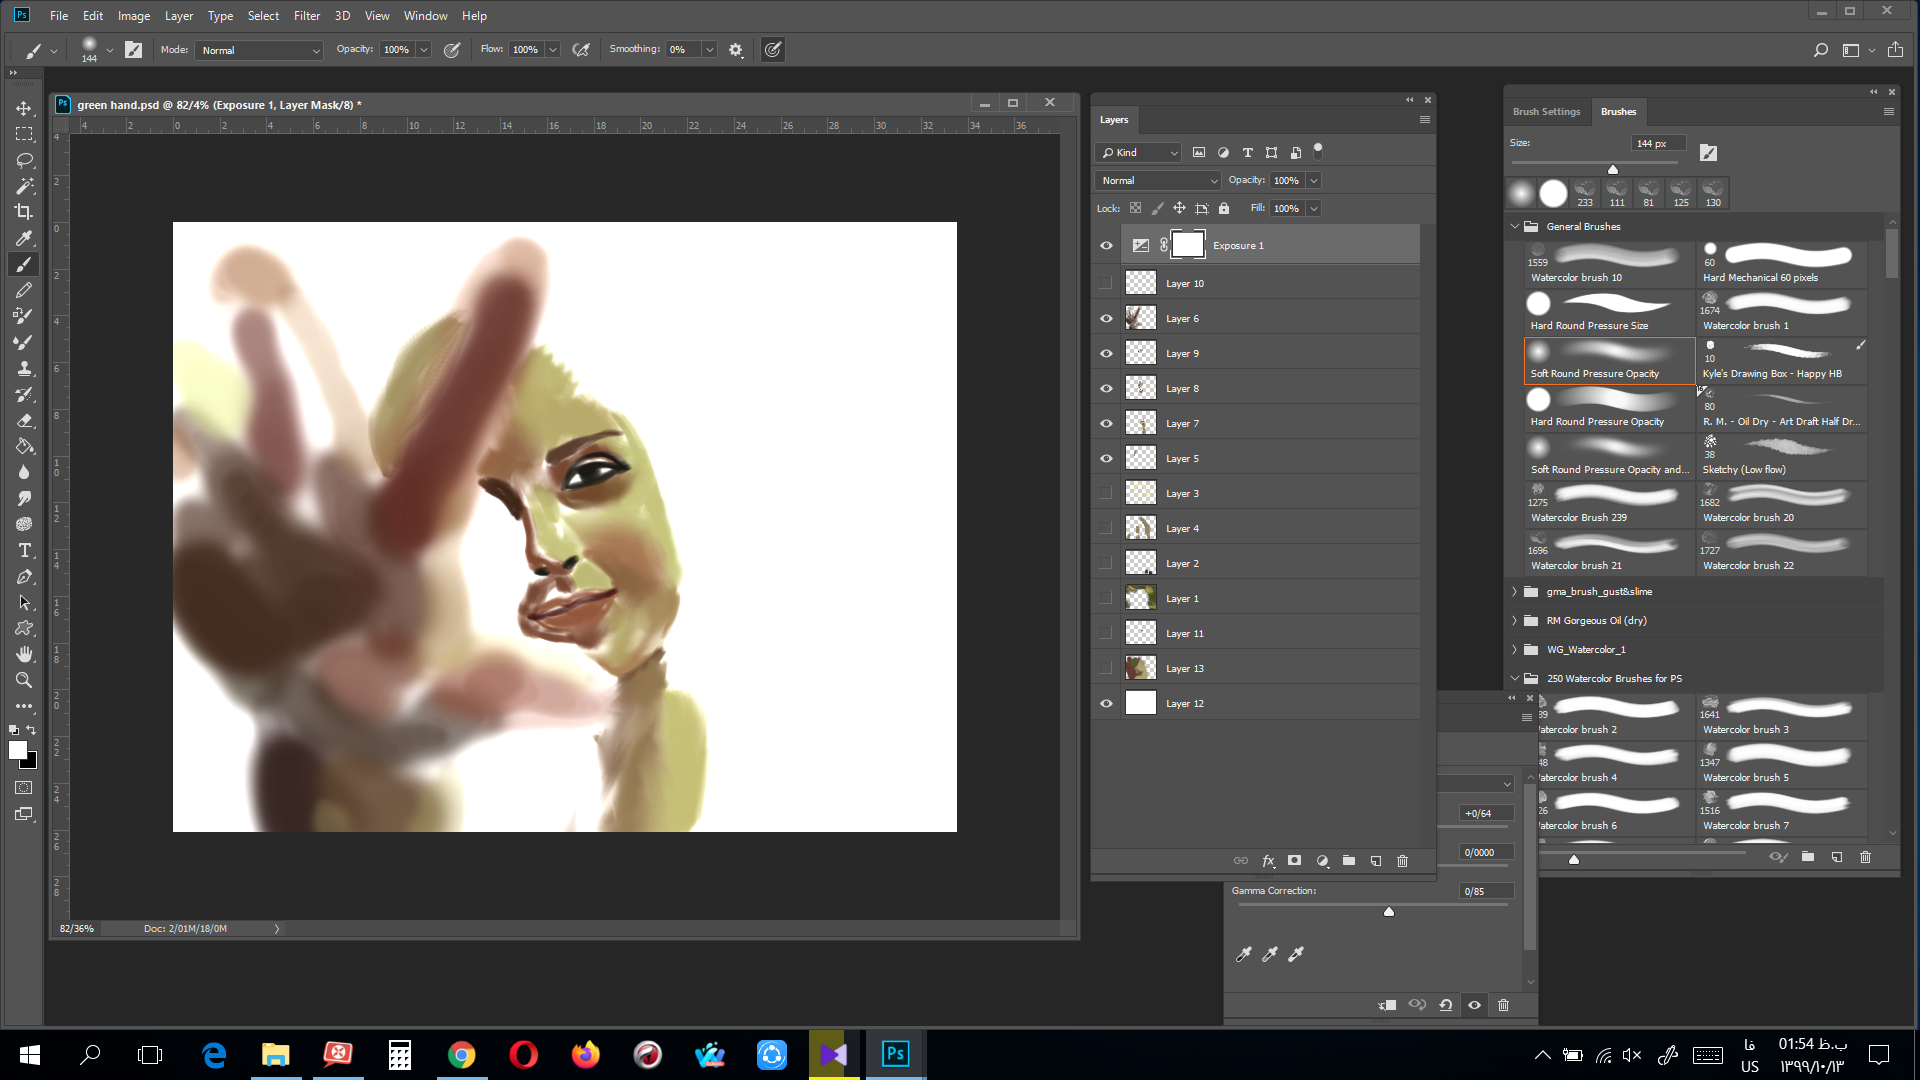Hide Layer 5 visibility eye
Viewport: 1920px width, 1080px height.
pyautogui.click(x=1106, y=459)
